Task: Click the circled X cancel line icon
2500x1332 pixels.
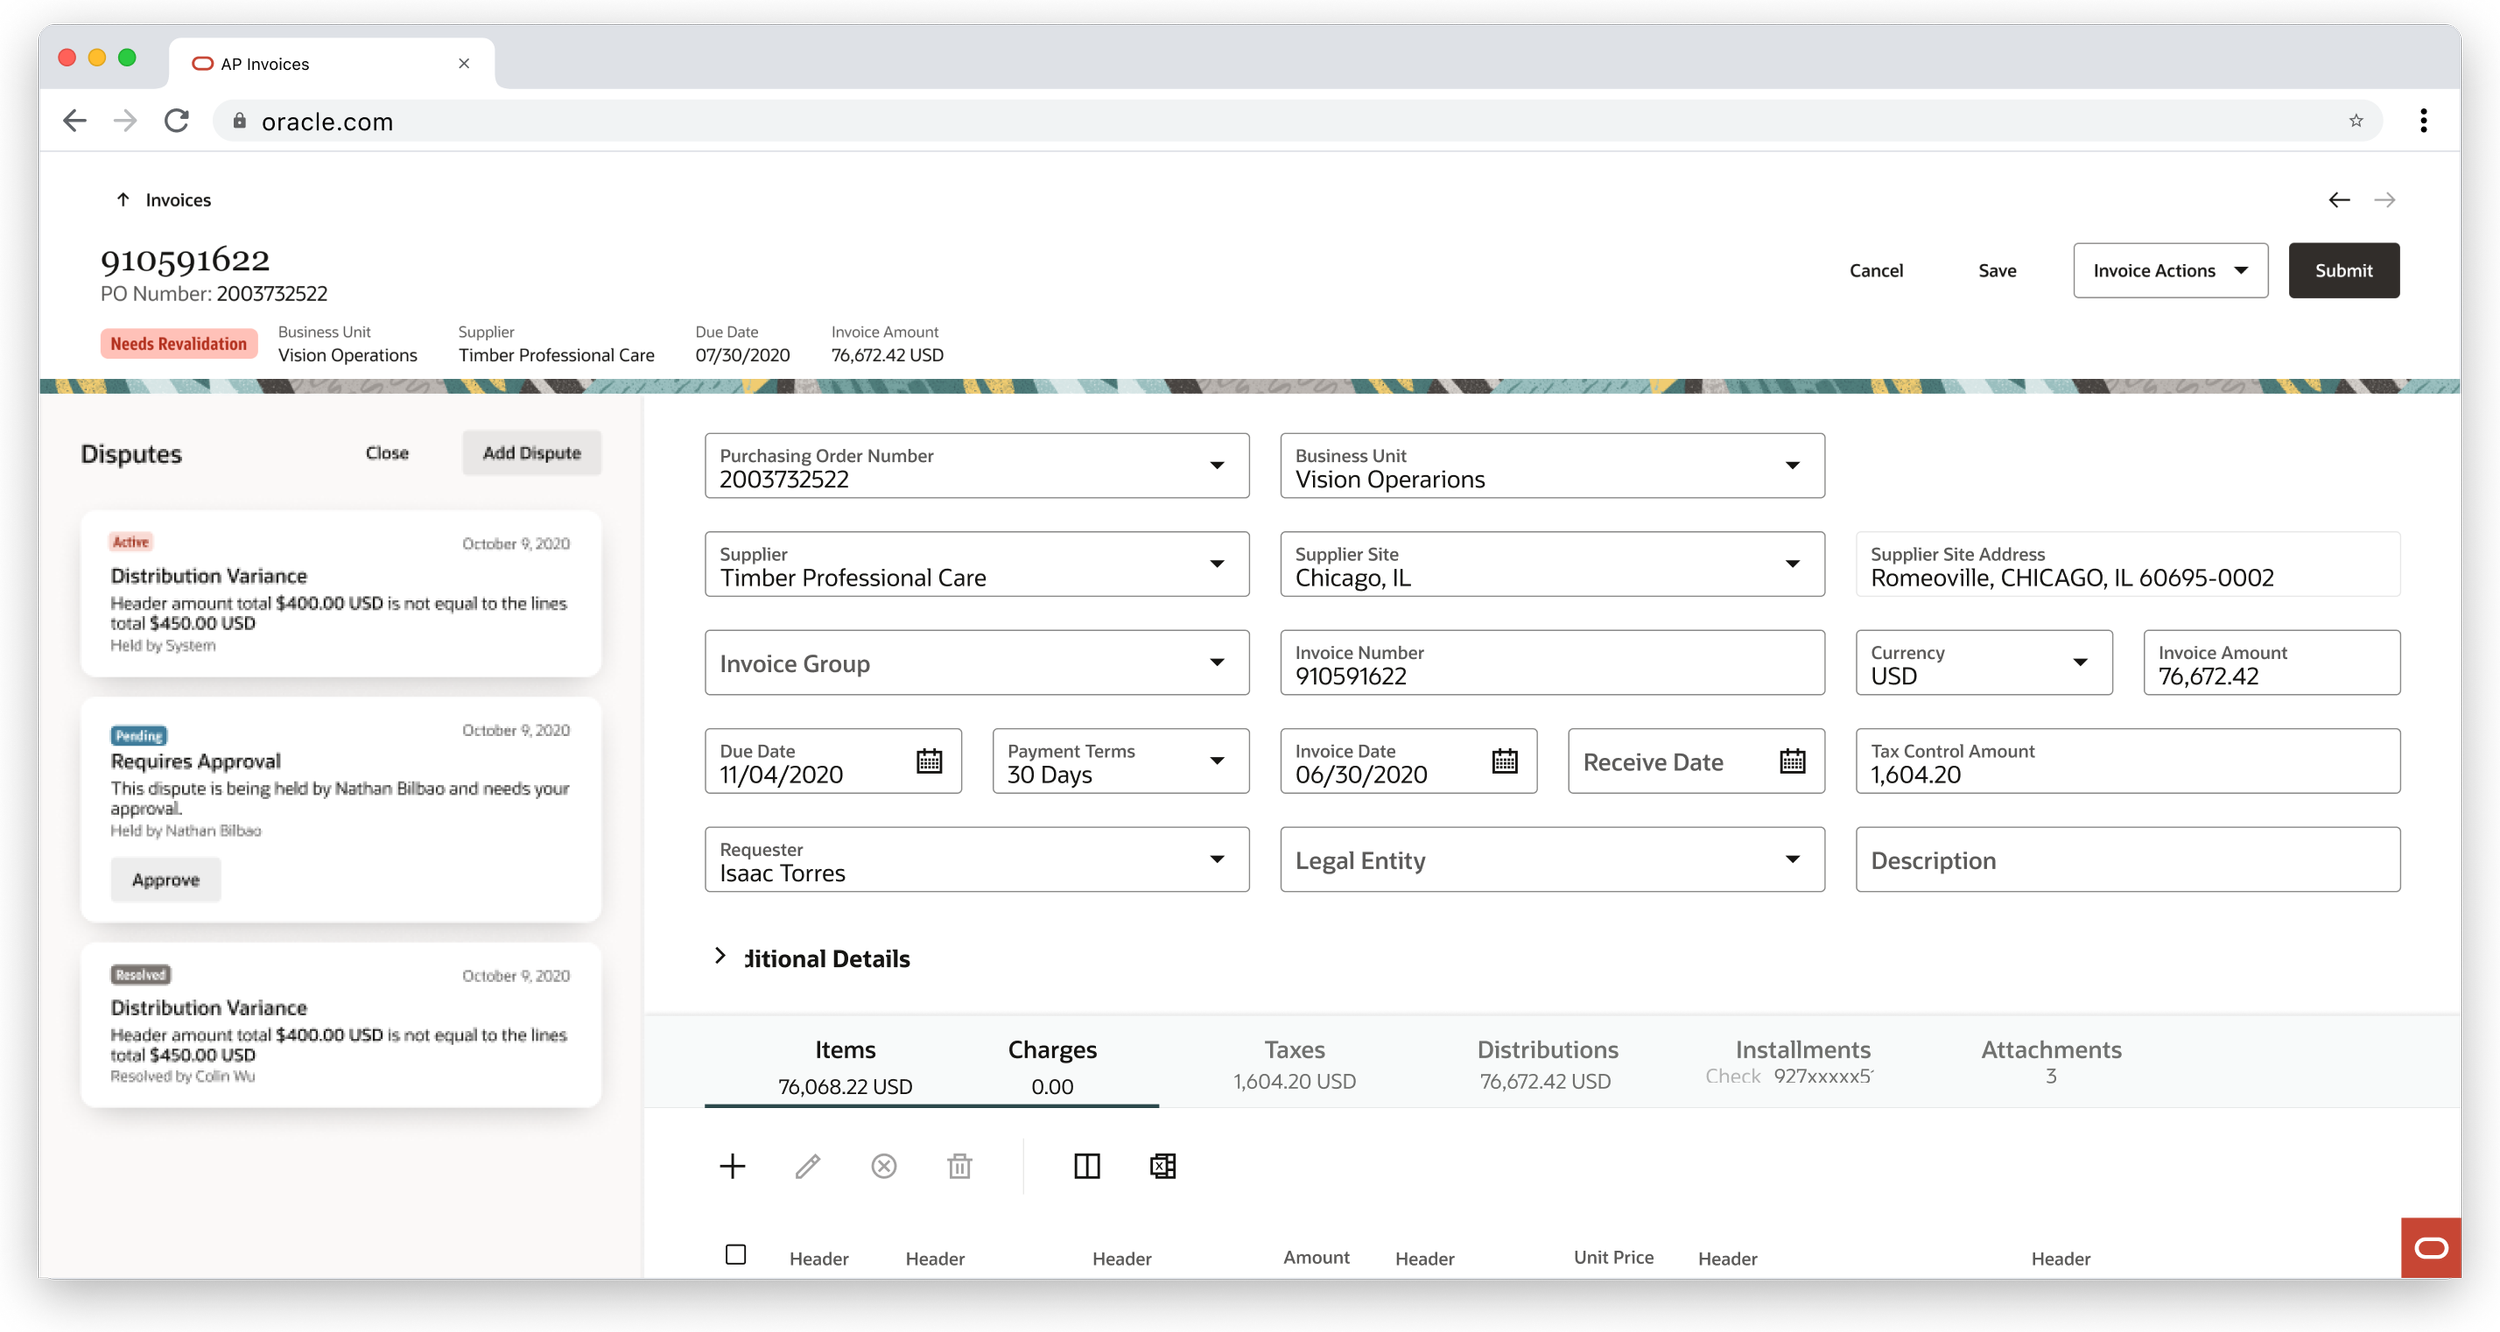Action: coord(884,1166)
